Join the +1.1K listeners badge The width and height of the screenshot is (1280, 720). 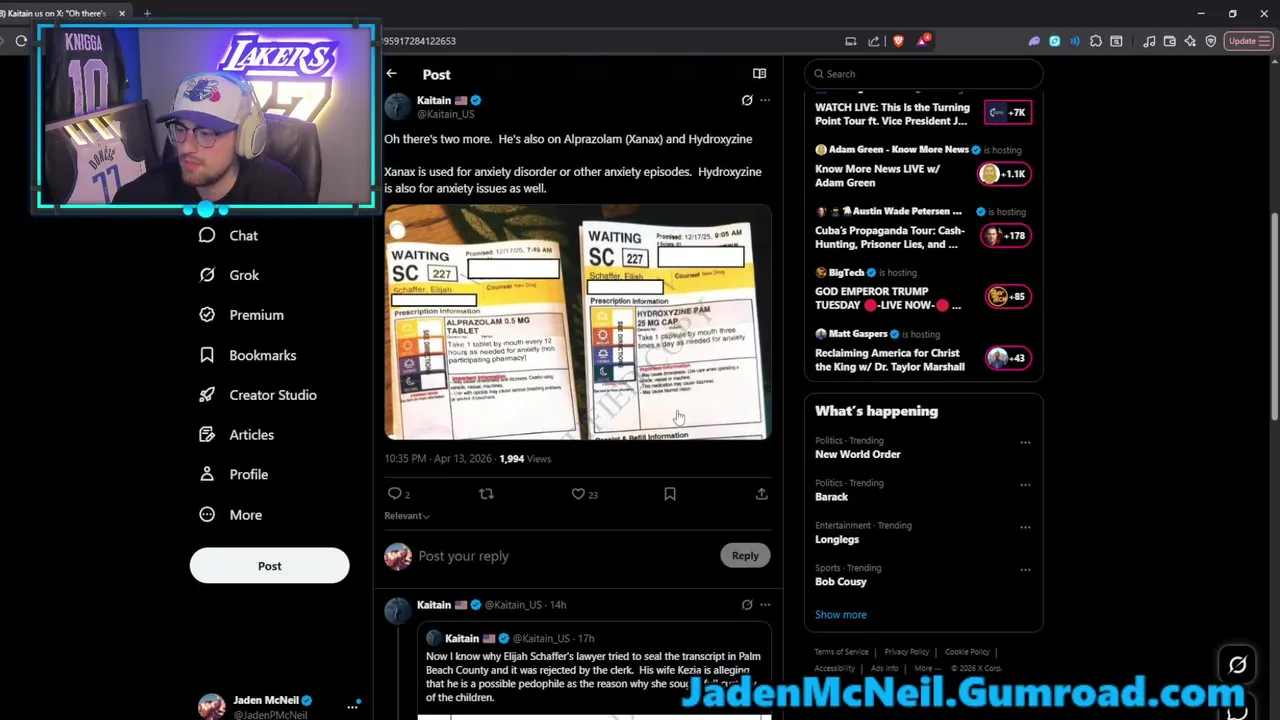click(x=1003, y=174)
